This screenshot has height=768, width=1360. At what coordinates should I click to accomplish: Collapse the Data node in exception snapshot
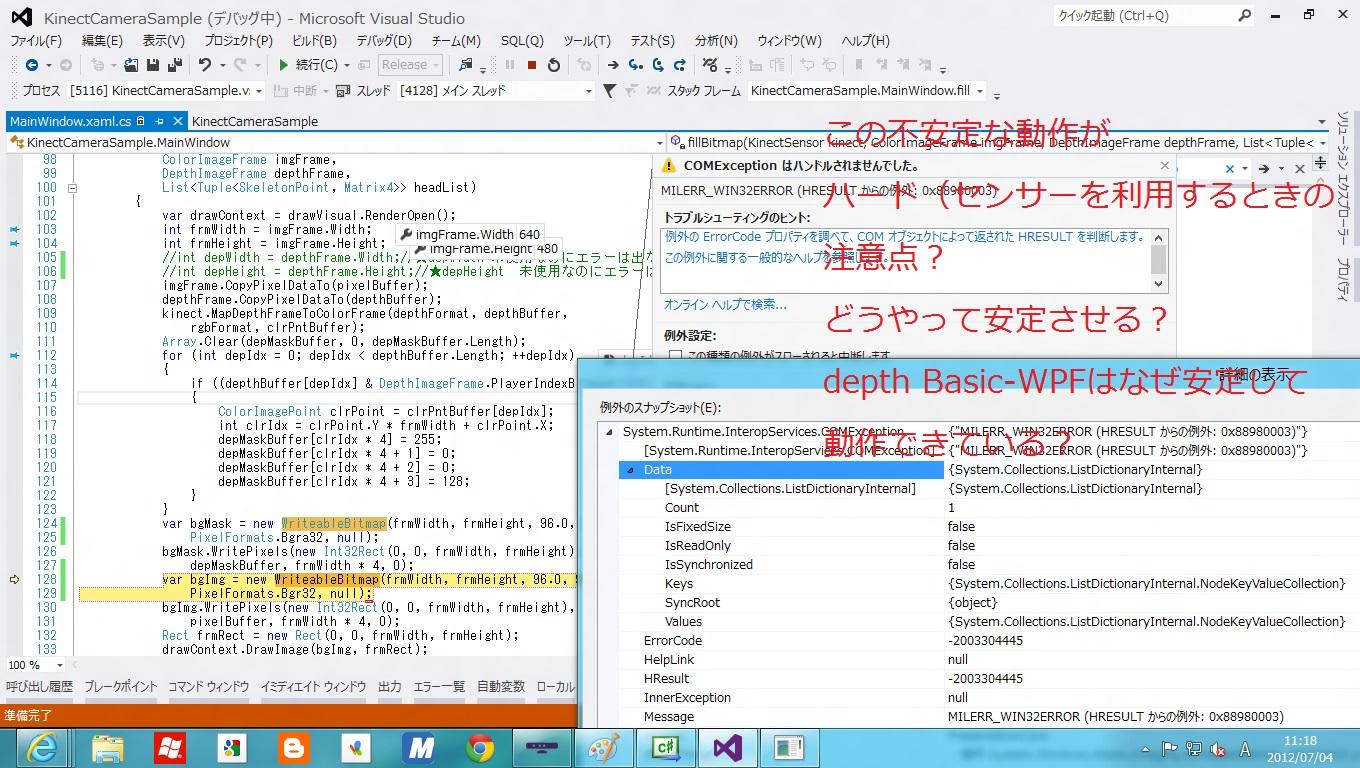[631, 470]
